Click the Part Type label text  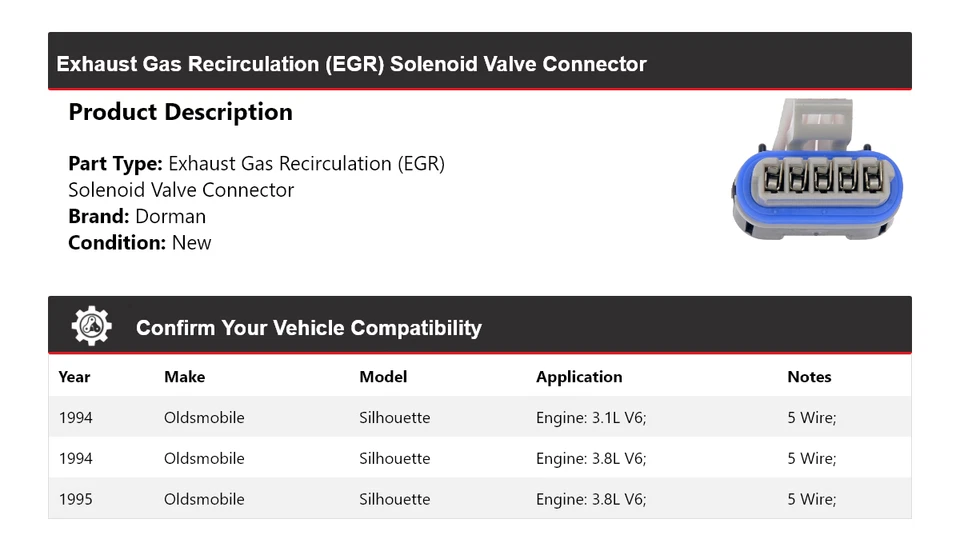tap(115, 163)
